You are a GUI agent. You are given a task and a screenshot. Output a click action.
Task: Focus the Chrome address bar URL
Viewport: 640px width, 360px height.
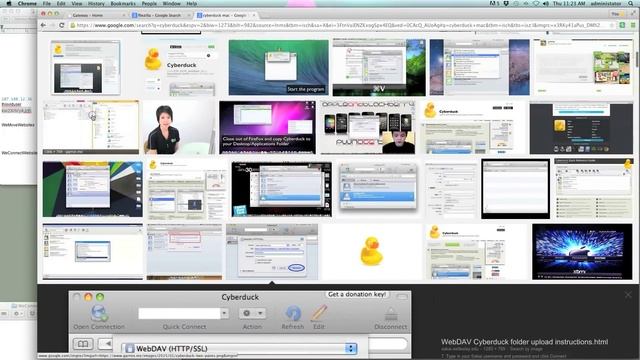tap(338, 25)
